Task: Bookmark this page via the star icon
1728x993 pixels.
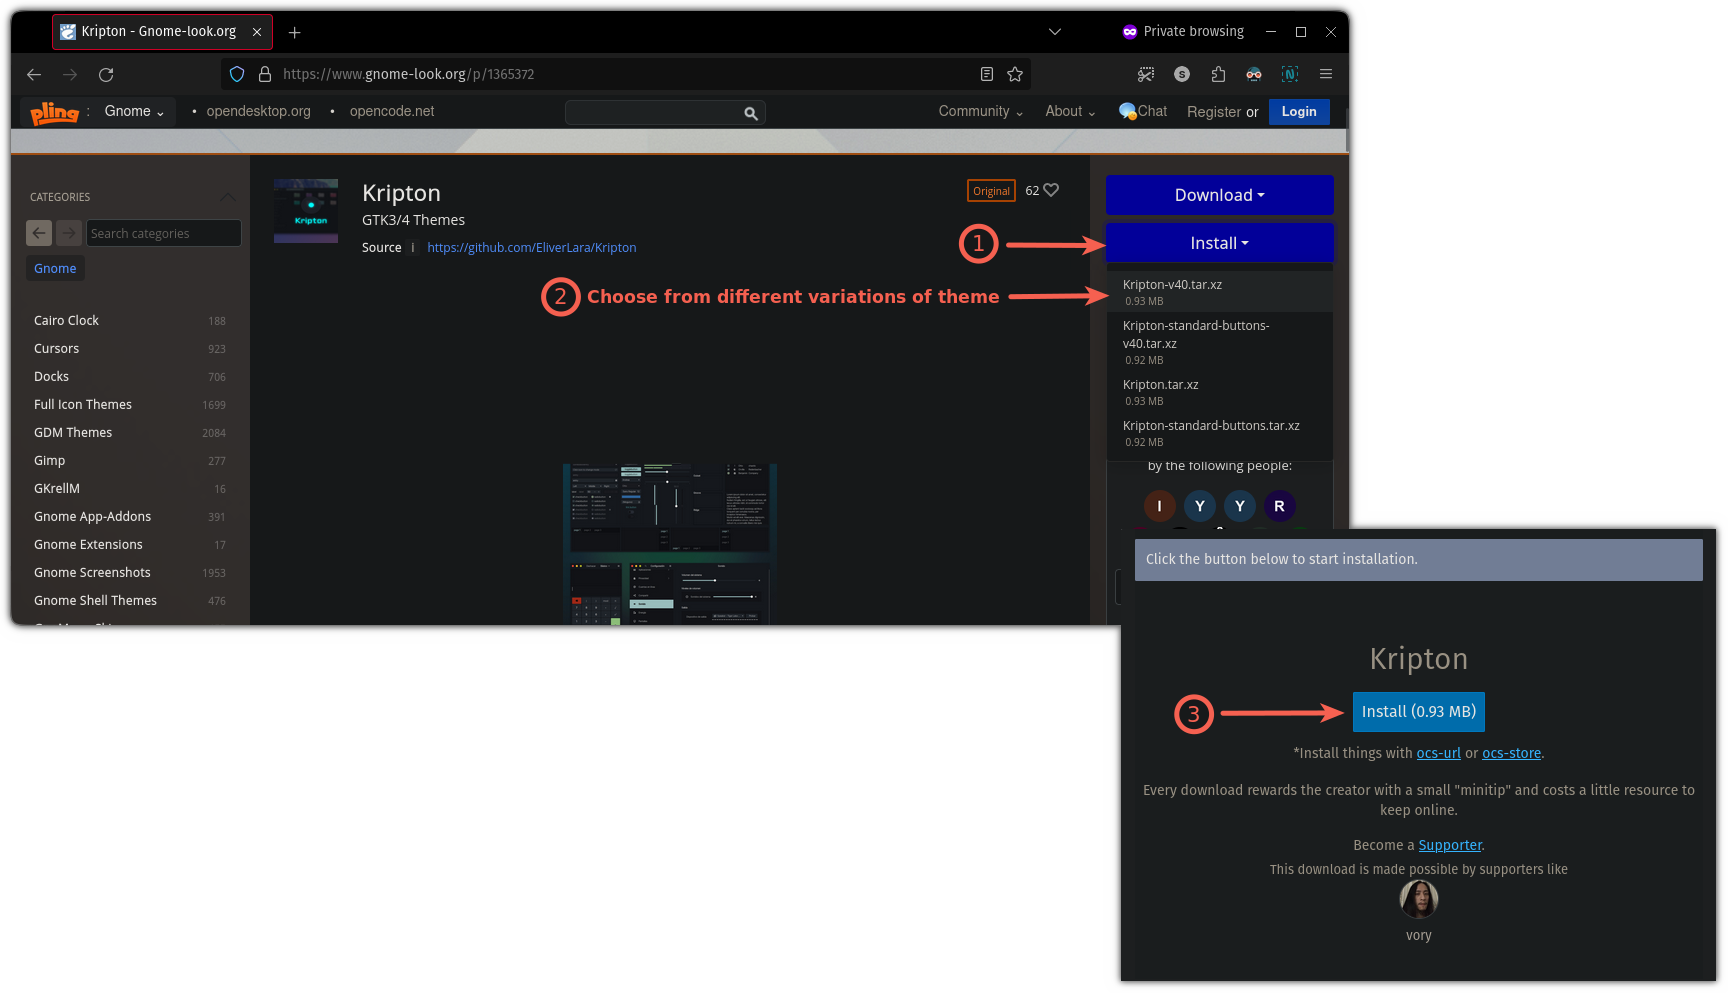Action: point(1015,74)
